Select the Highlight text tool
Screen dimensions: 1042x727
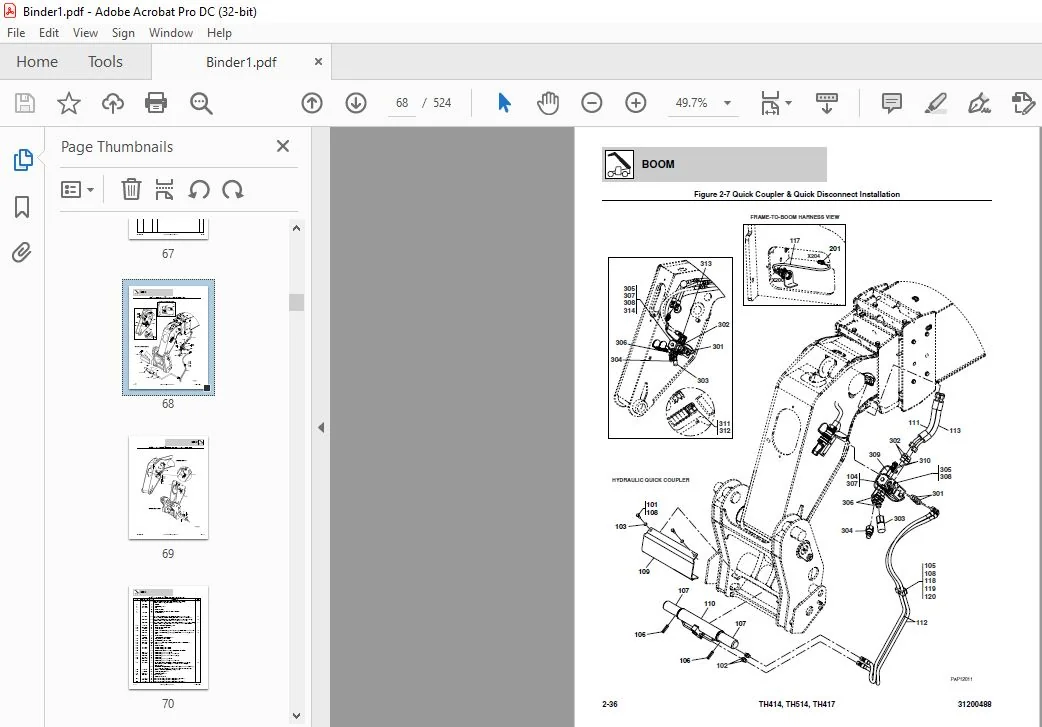[x=936, y=103]
